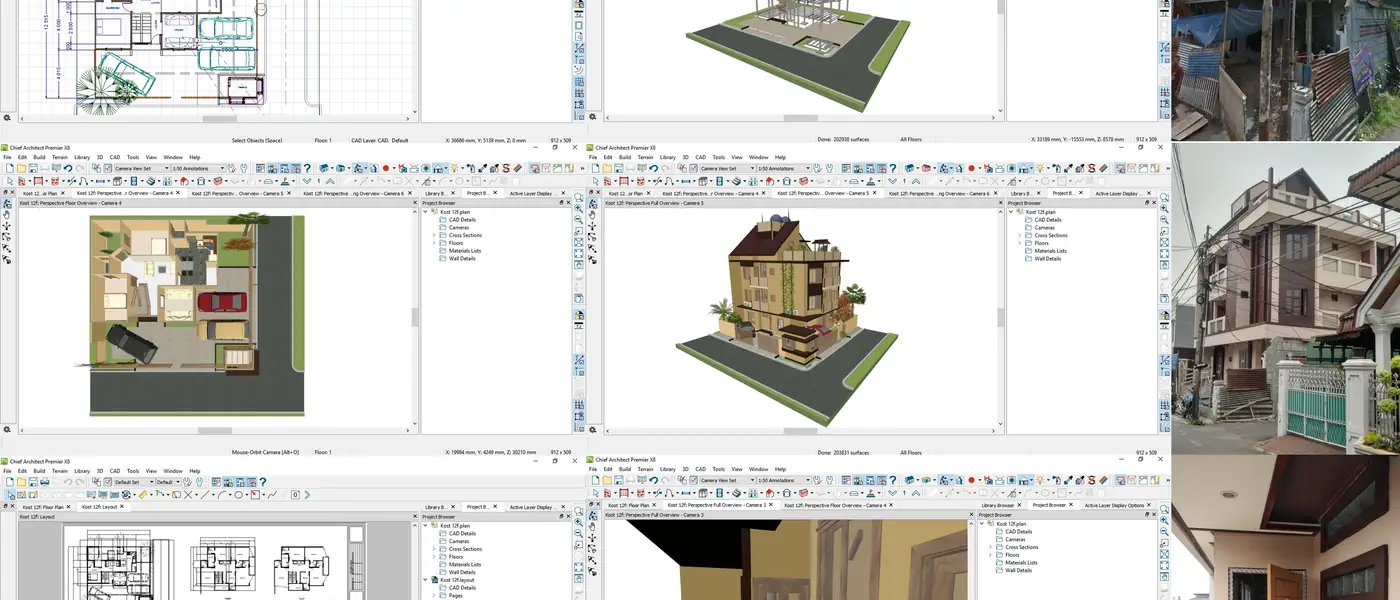
Task: Expand Cross Sections in Layout window browser
Action: 434,549
